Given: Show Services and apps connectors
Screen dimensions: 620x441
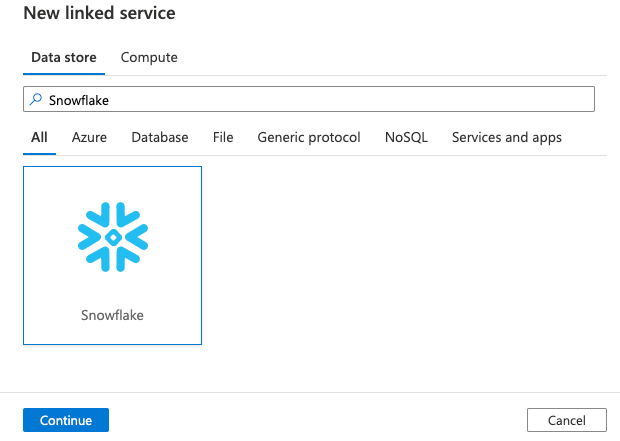Looking at the screenshot, I should click(507, 137).
